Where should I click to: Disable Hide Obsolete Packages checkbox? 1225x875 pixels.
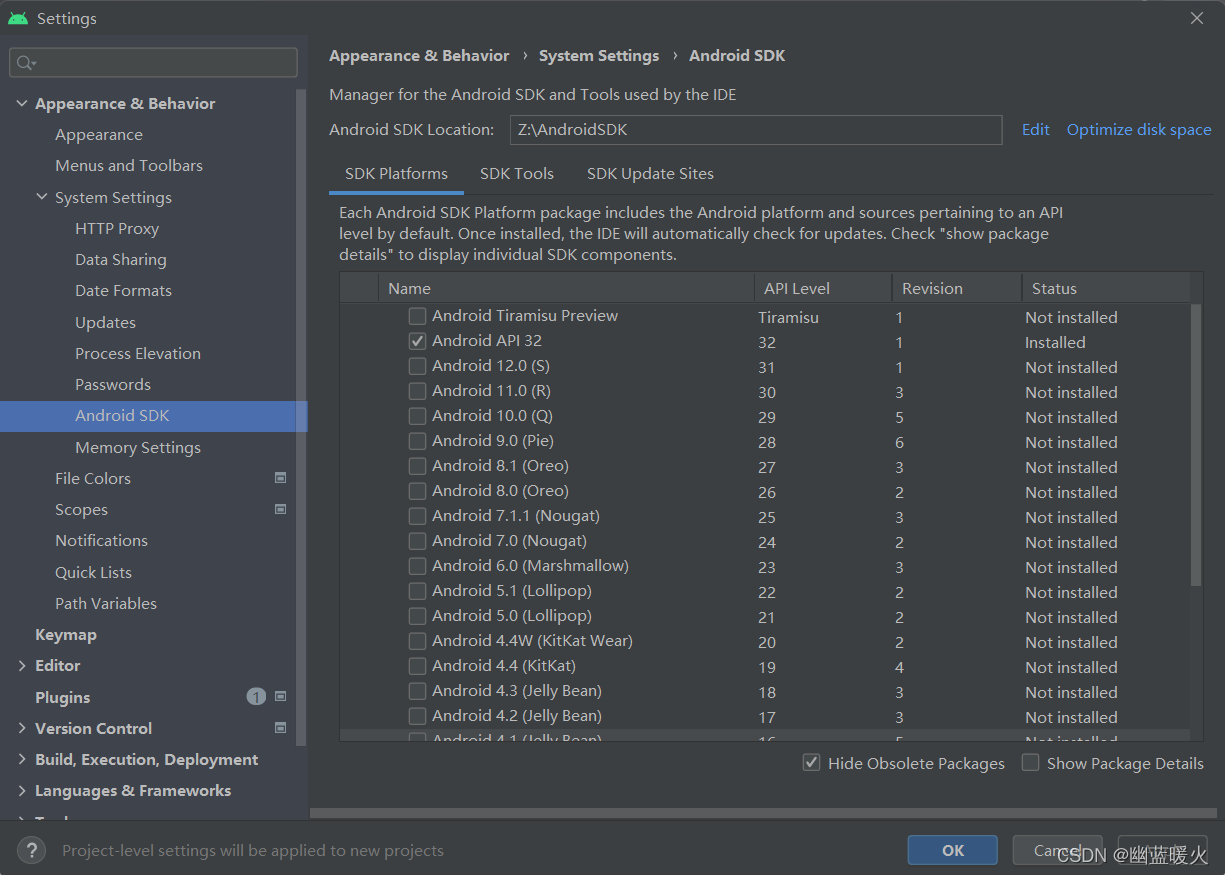812,763
